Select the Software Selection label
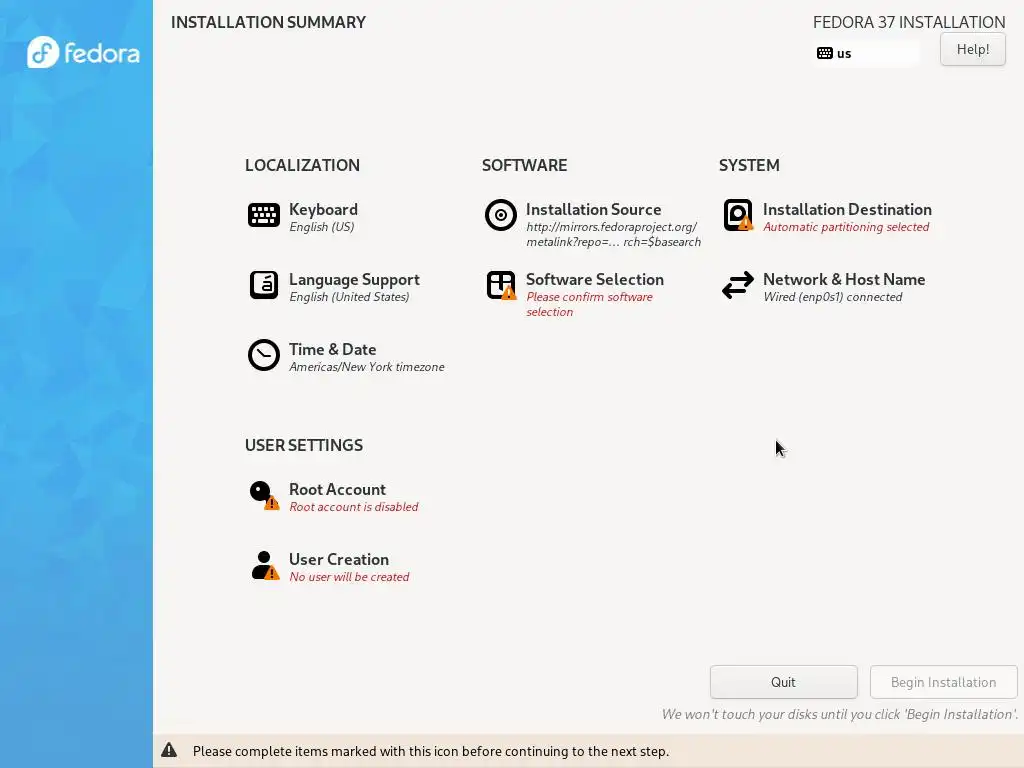Viewport: 1024px width, 768px height. (x=595, y=280)
